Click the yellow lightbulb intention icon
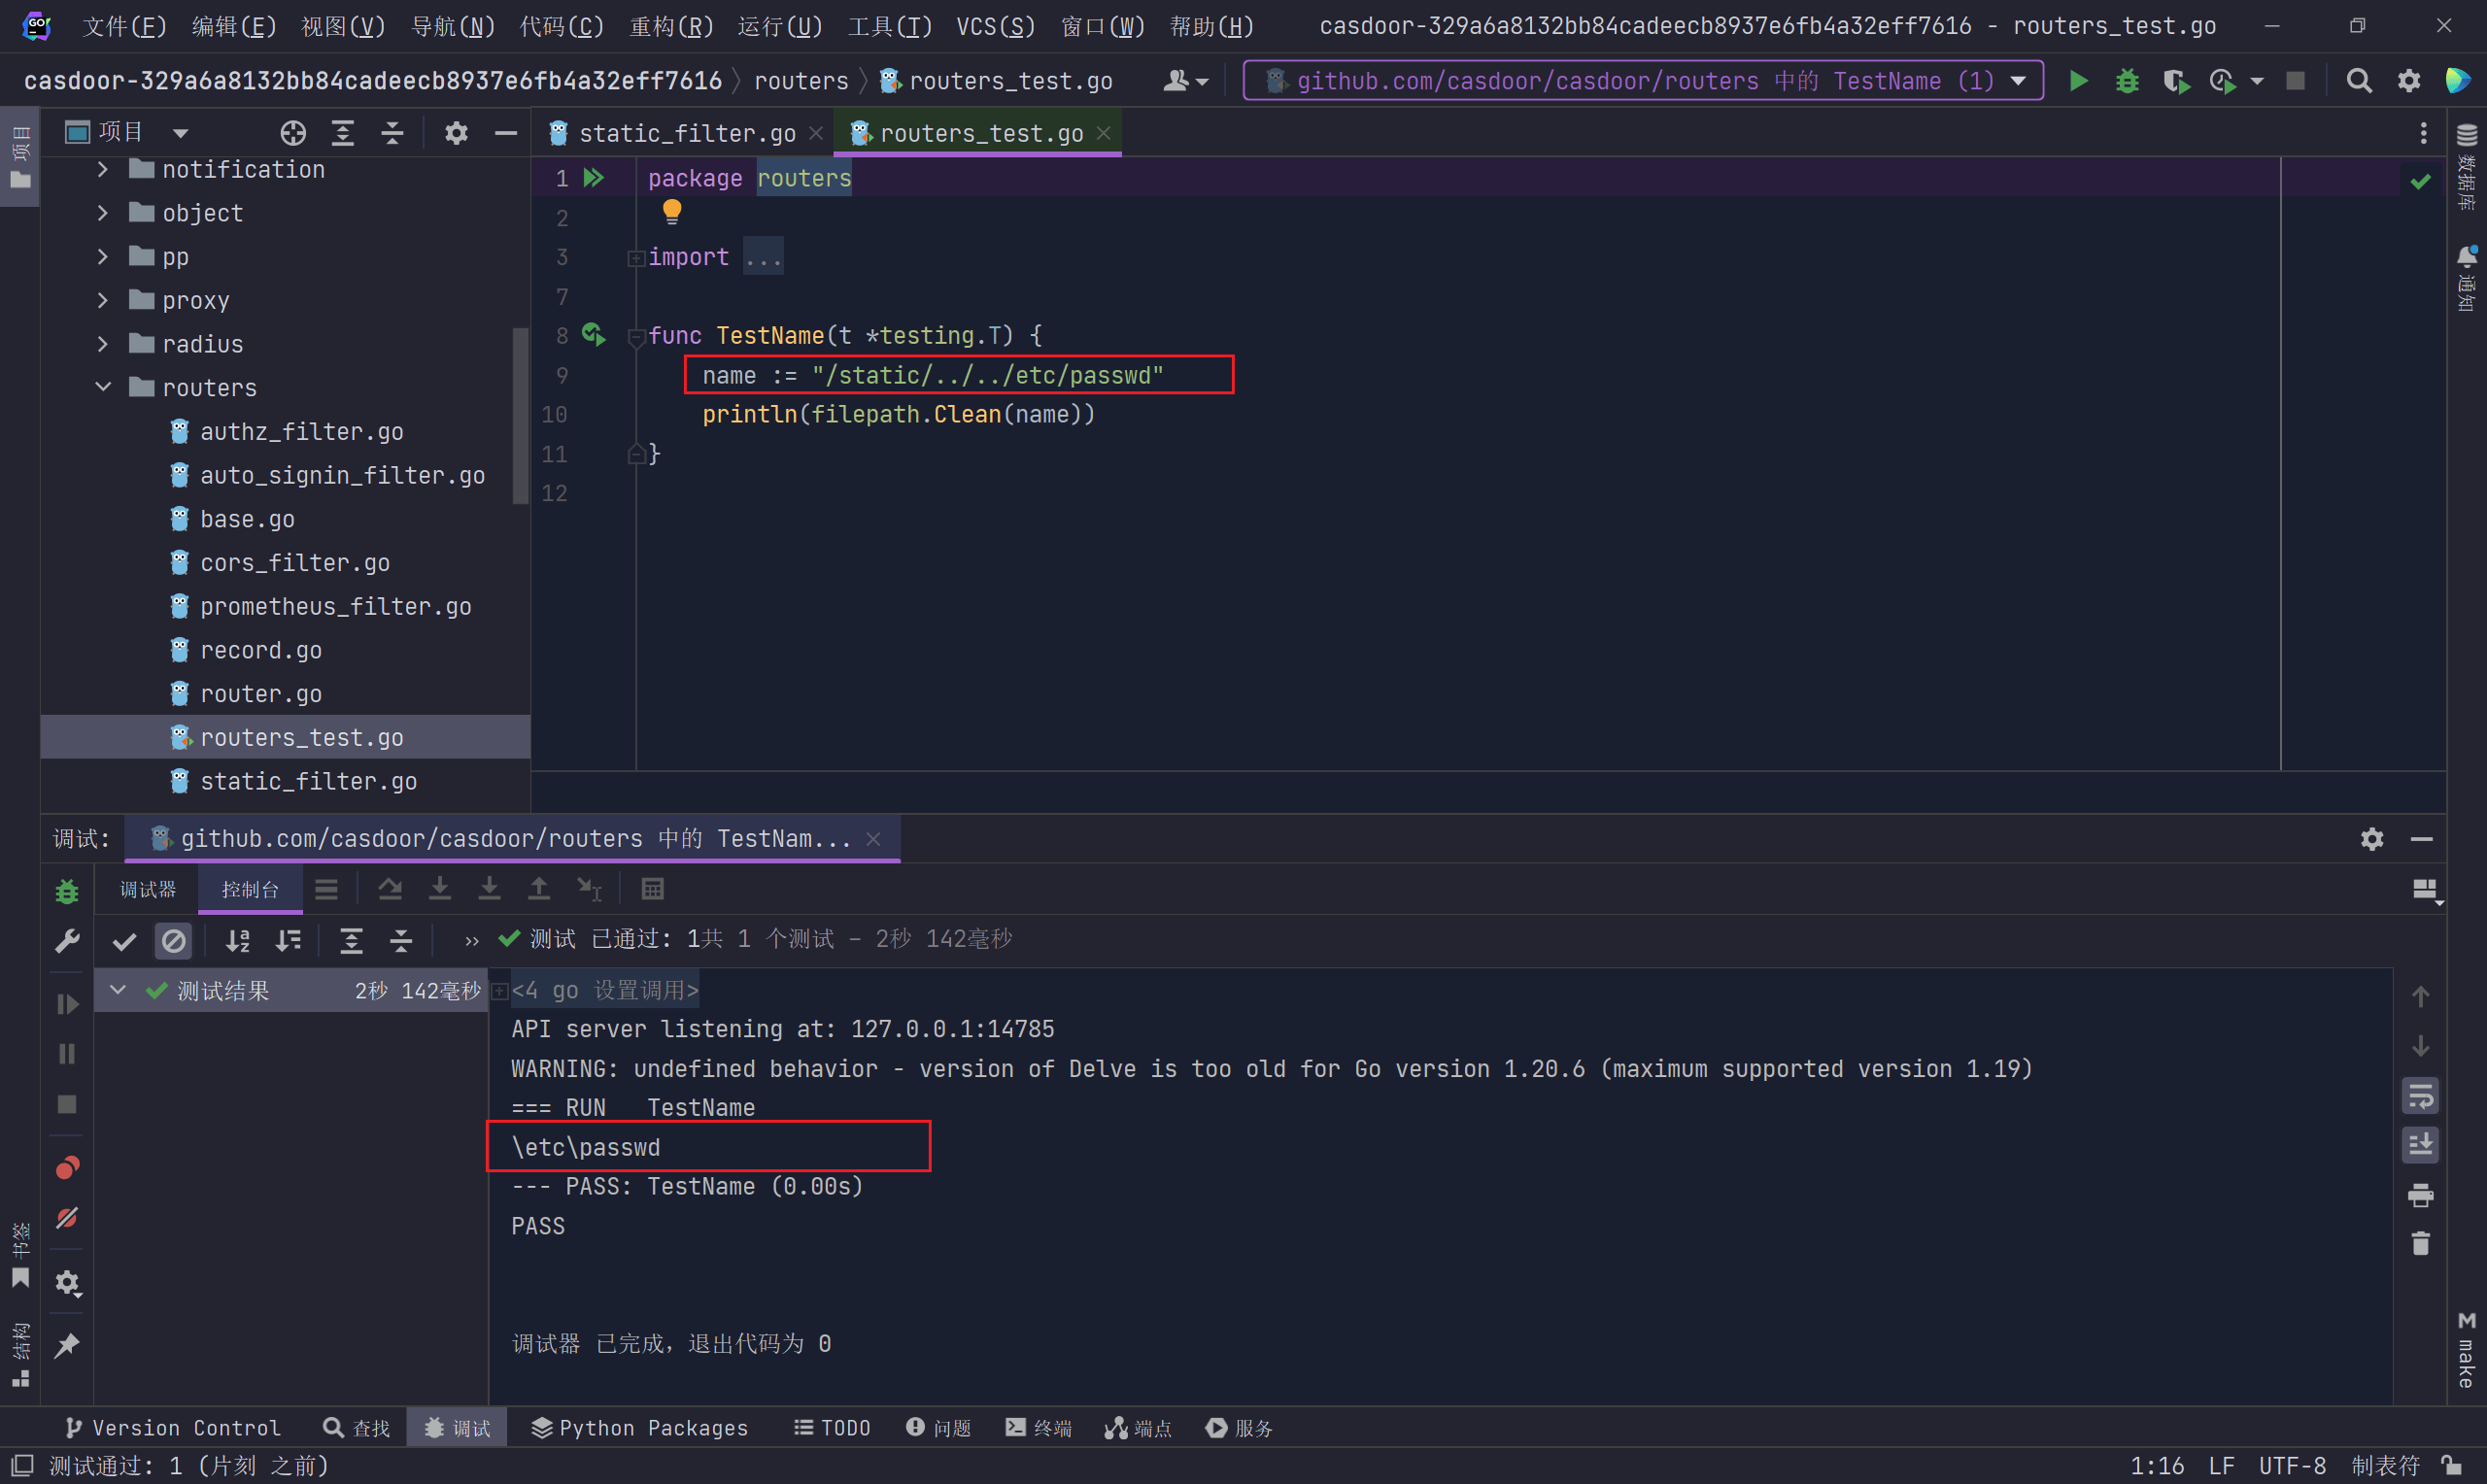Image resolution: width=2487 pixels, height=1484 pixels. (x=672, y=211)
